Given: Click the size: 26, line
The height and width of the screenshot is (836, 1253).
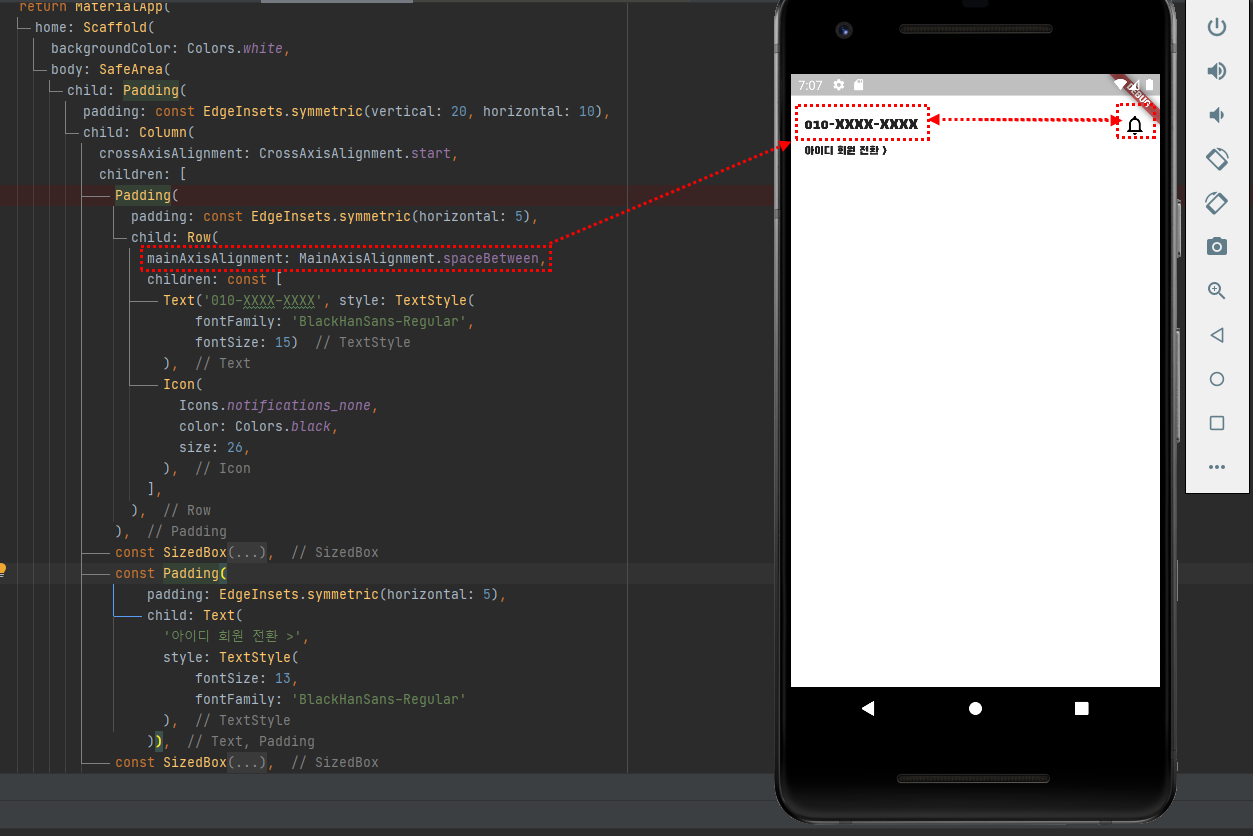Looking at the screenshot, I should tap(215, 447).
